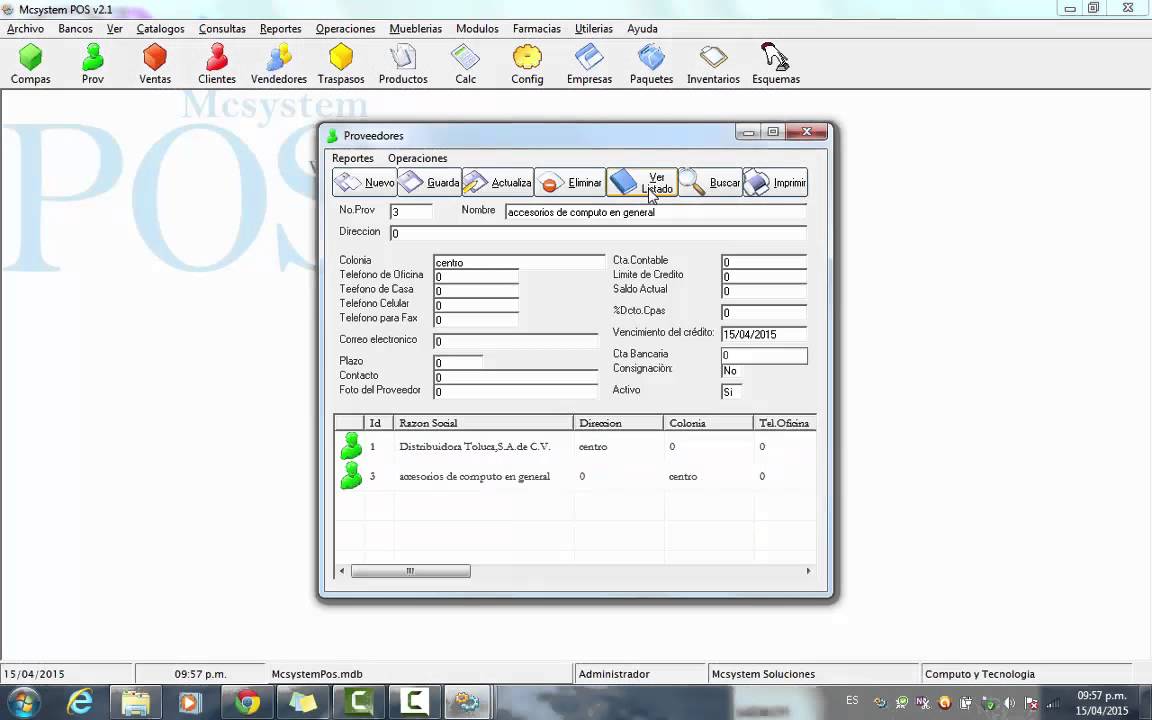Launch the Calc calculator icon

[465, 64]
